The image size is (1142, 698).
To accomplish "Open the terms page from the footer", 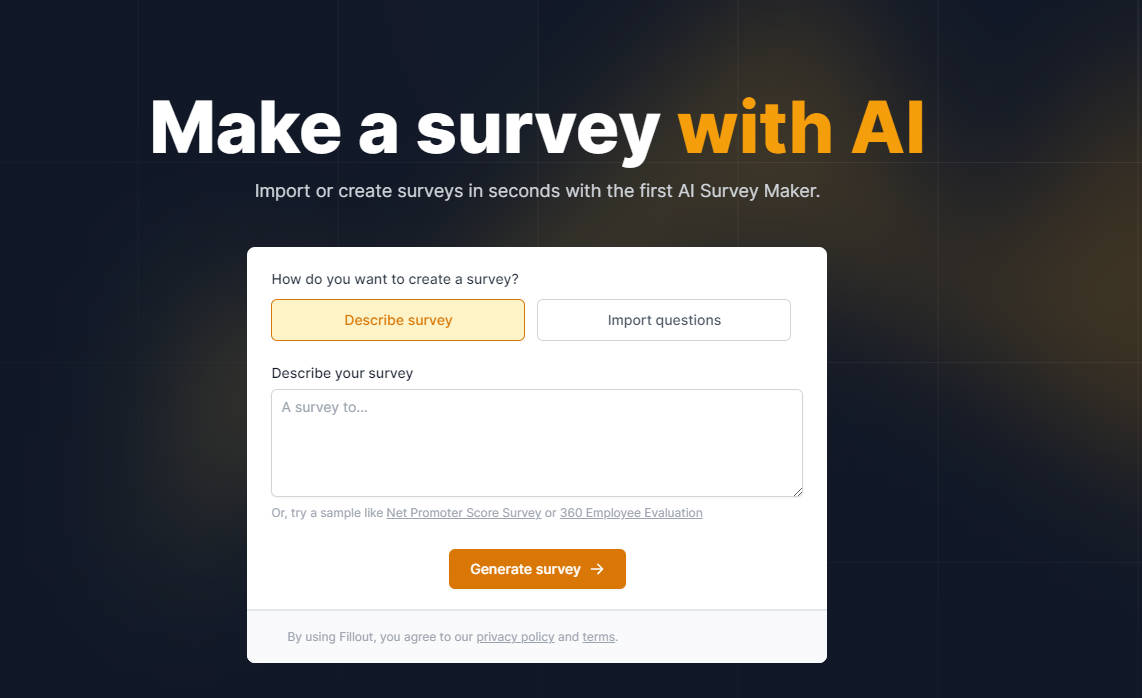I will coord(598,636).
